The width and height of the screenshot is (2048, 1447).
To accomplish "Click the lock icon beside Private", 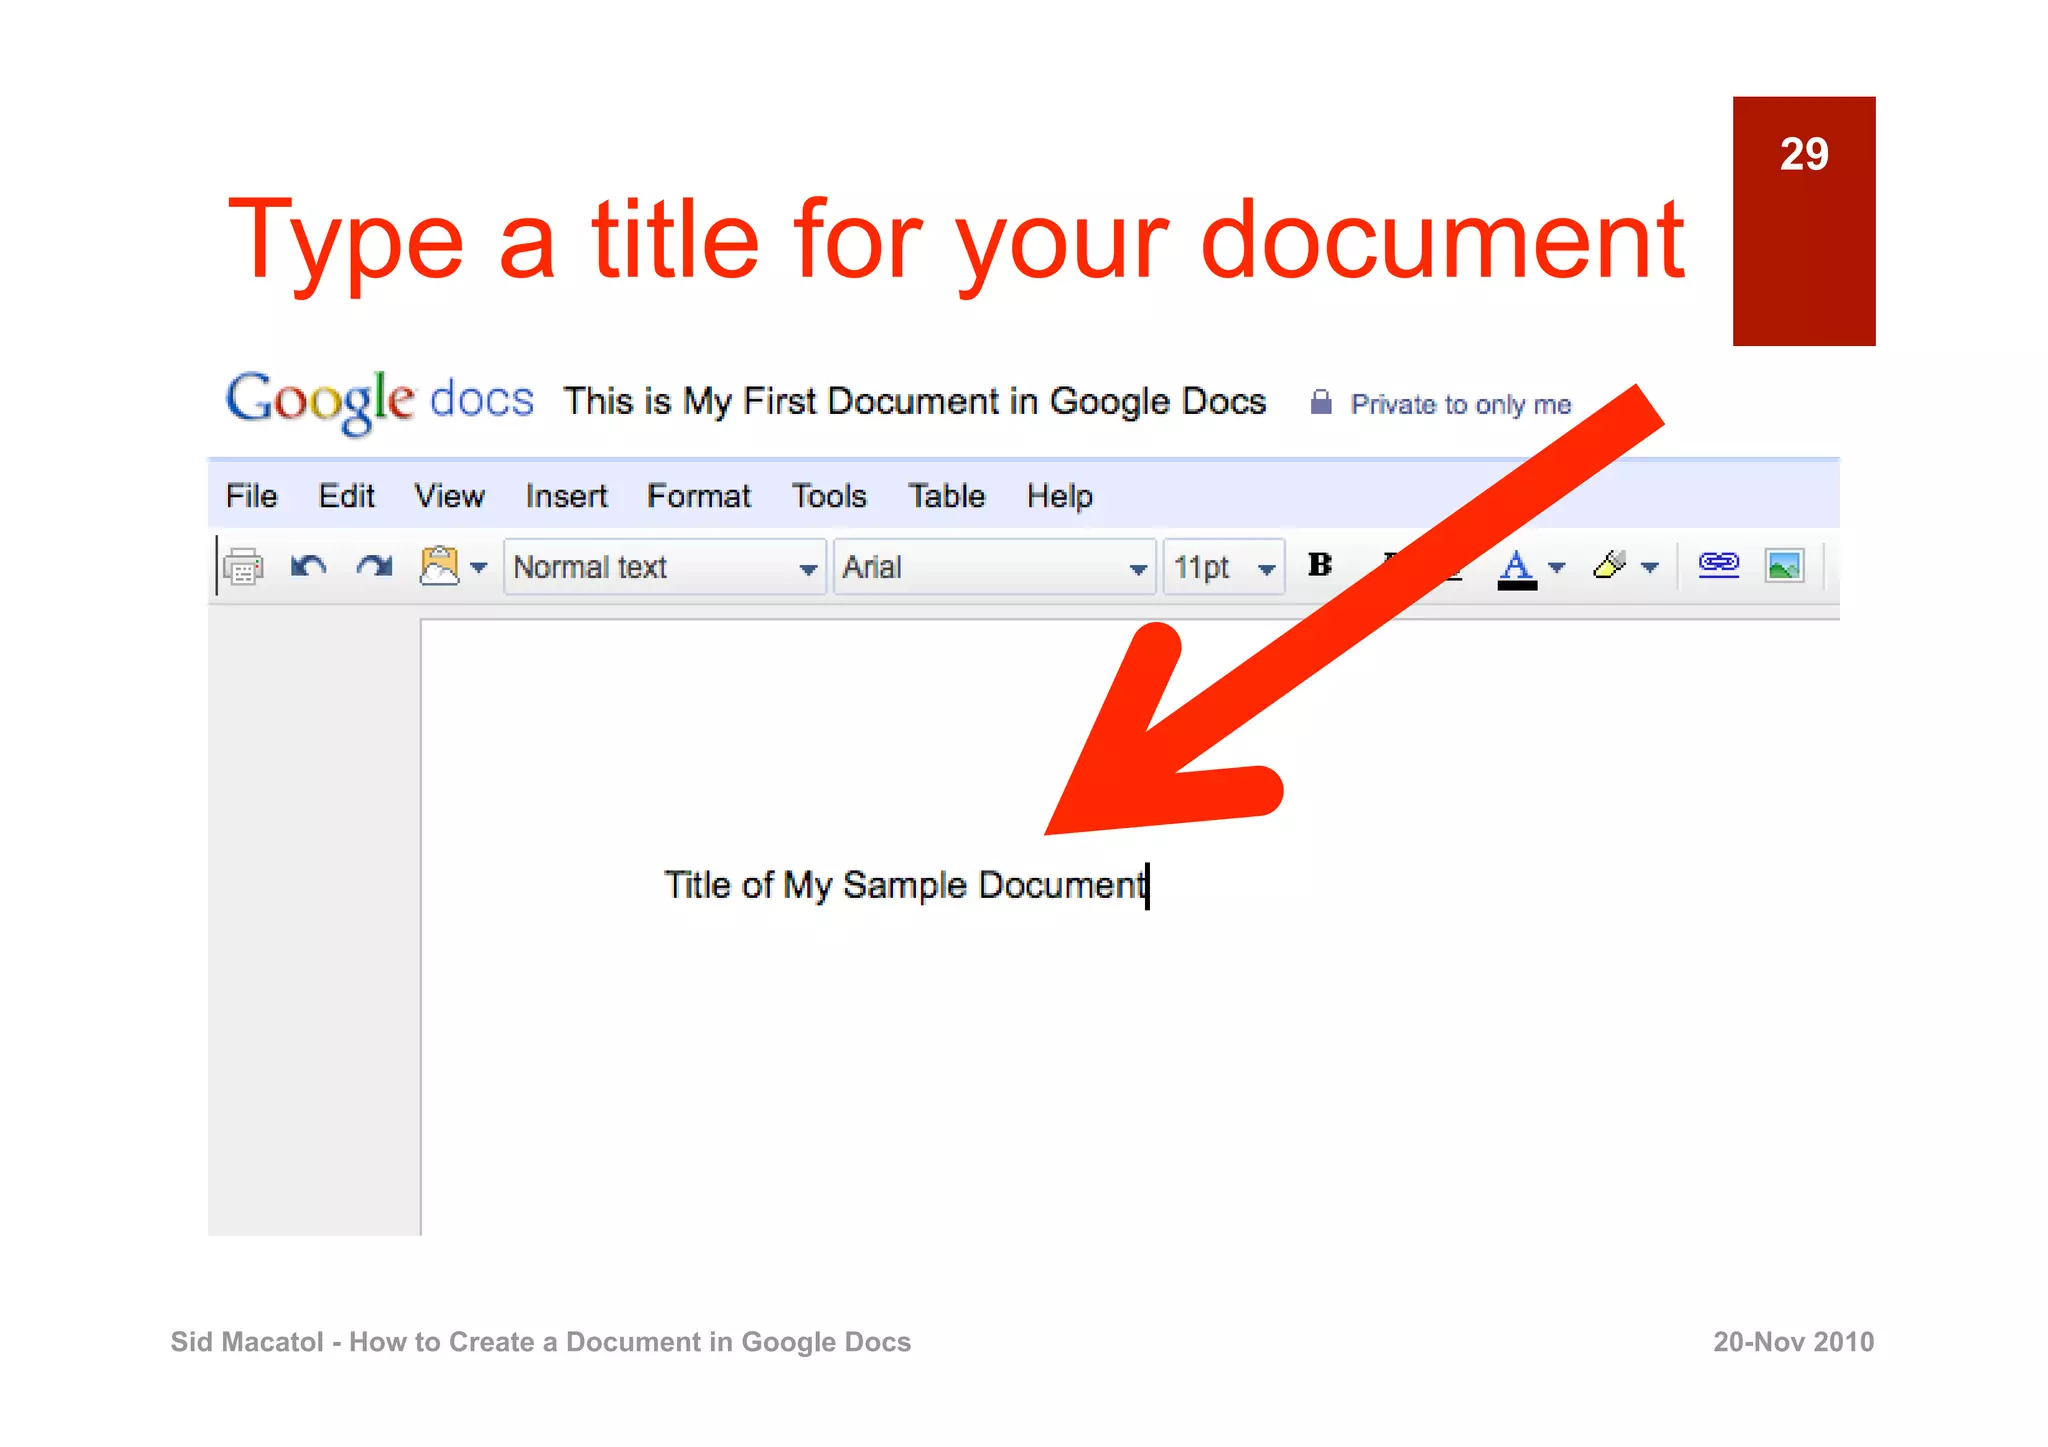I will click(x=1321, y=402).
